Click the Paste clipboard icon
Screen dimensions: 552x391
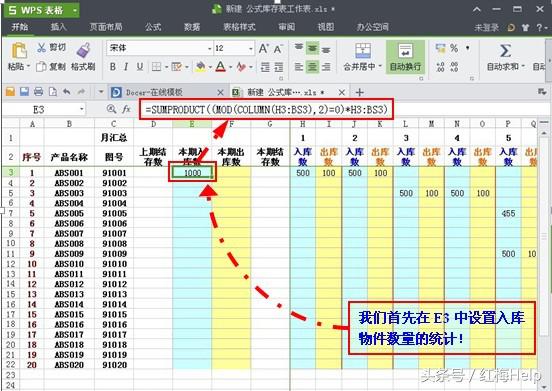pos(19,51)
